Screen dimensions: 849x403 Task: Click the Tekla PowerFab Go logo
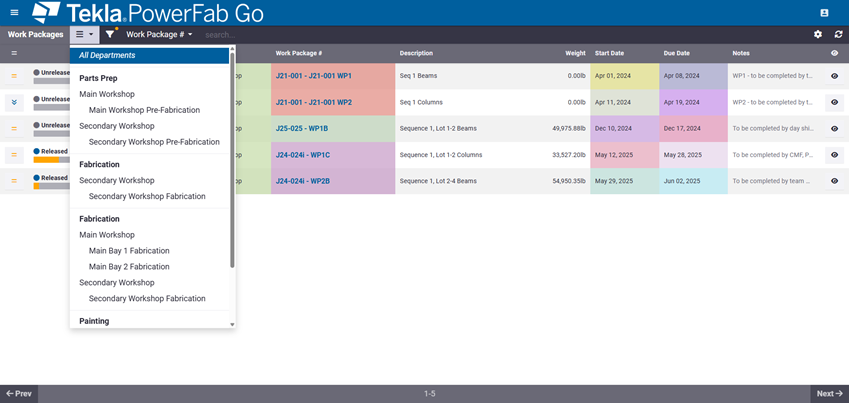(148, 13)
